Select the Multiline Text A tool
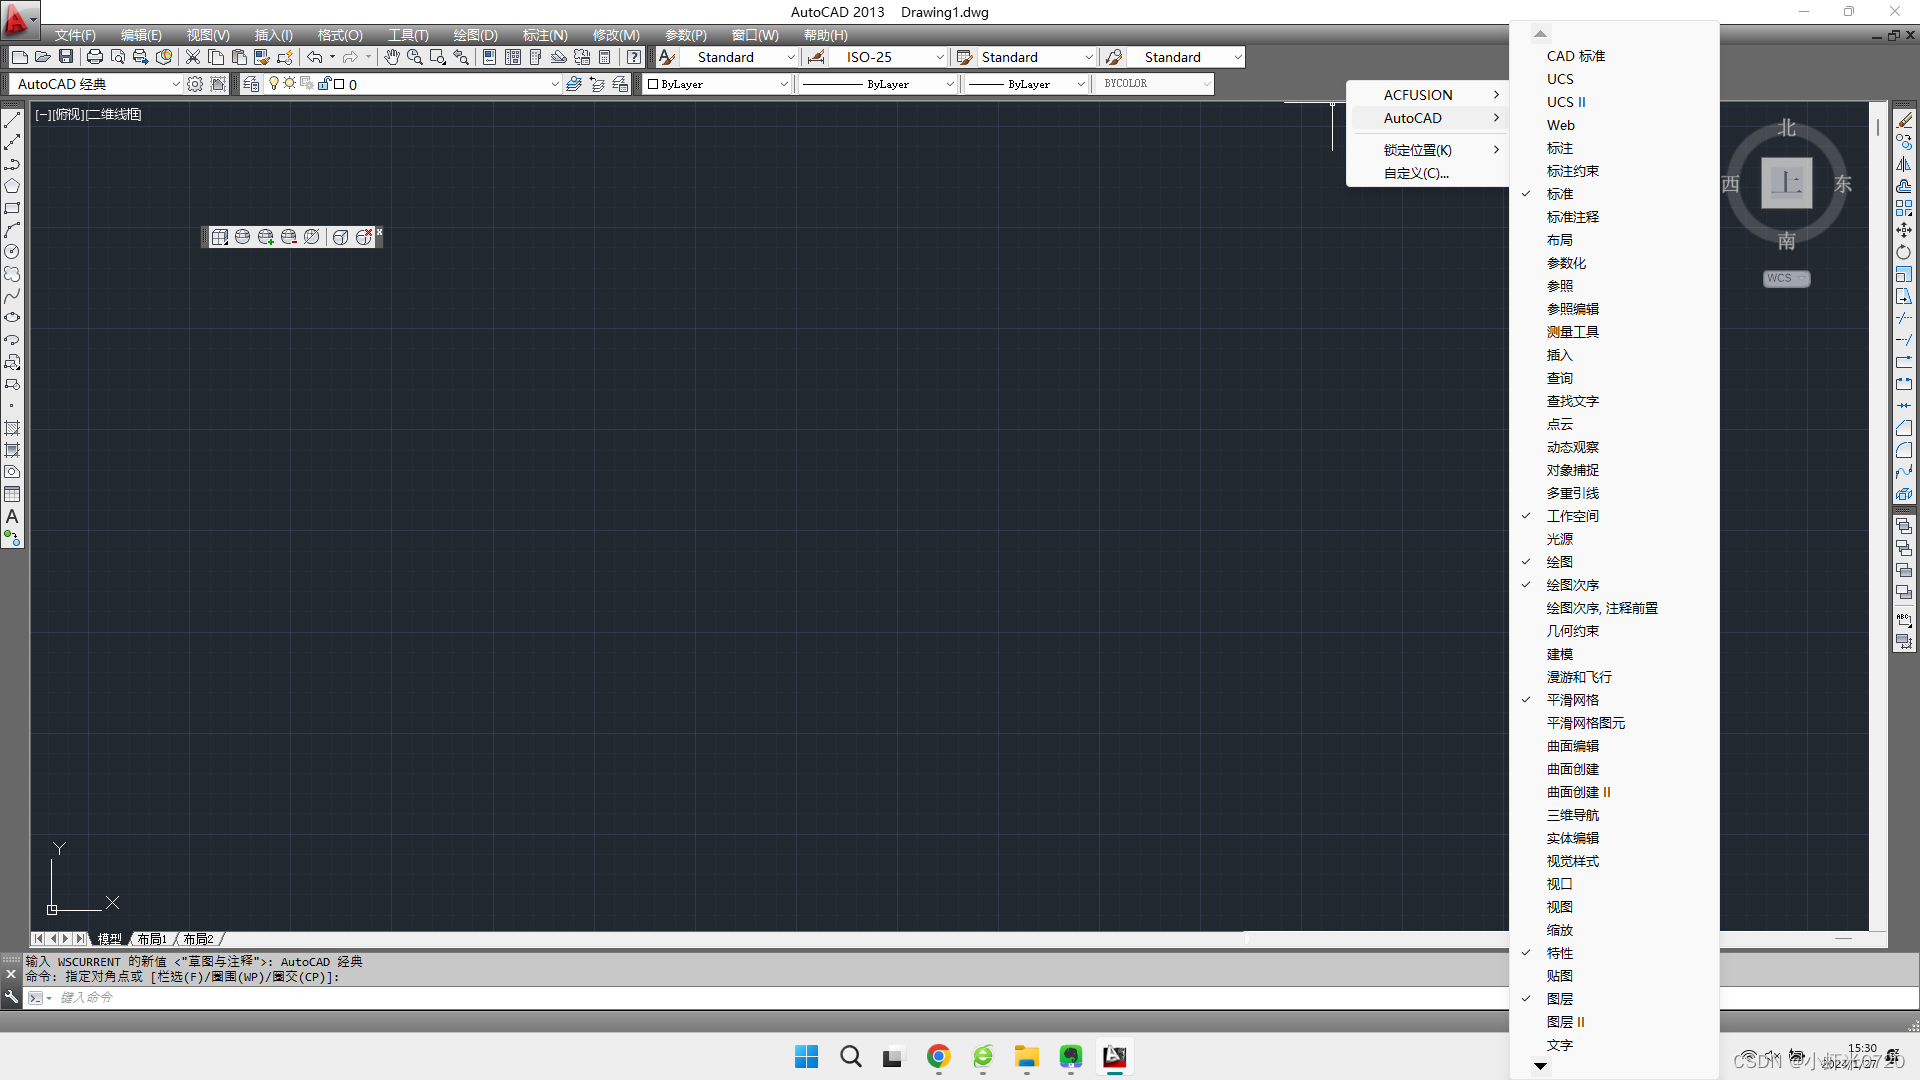The height and width of the screenshot is (1080, 1920). pos(12,517)
